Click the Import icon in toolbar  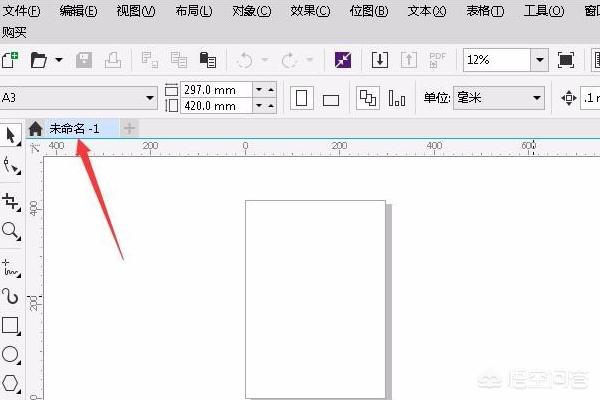coord(380,60)
